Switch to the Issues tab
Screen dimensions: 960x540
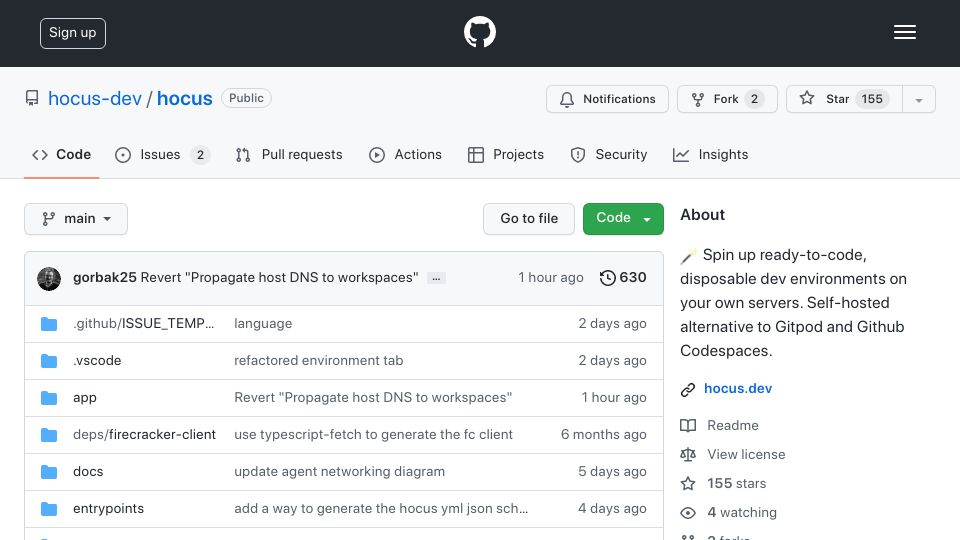tap(162, 155)
